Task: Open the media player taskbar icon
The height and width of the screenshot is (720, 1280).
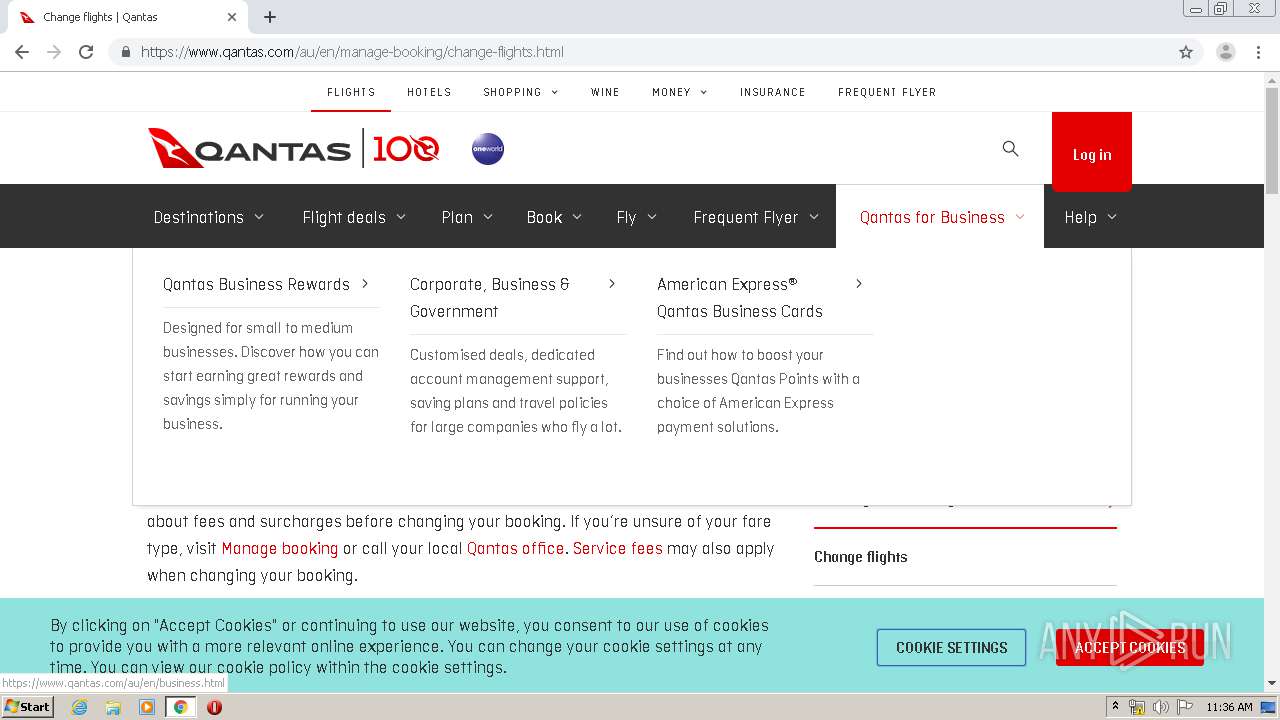Action: (147, 707)
